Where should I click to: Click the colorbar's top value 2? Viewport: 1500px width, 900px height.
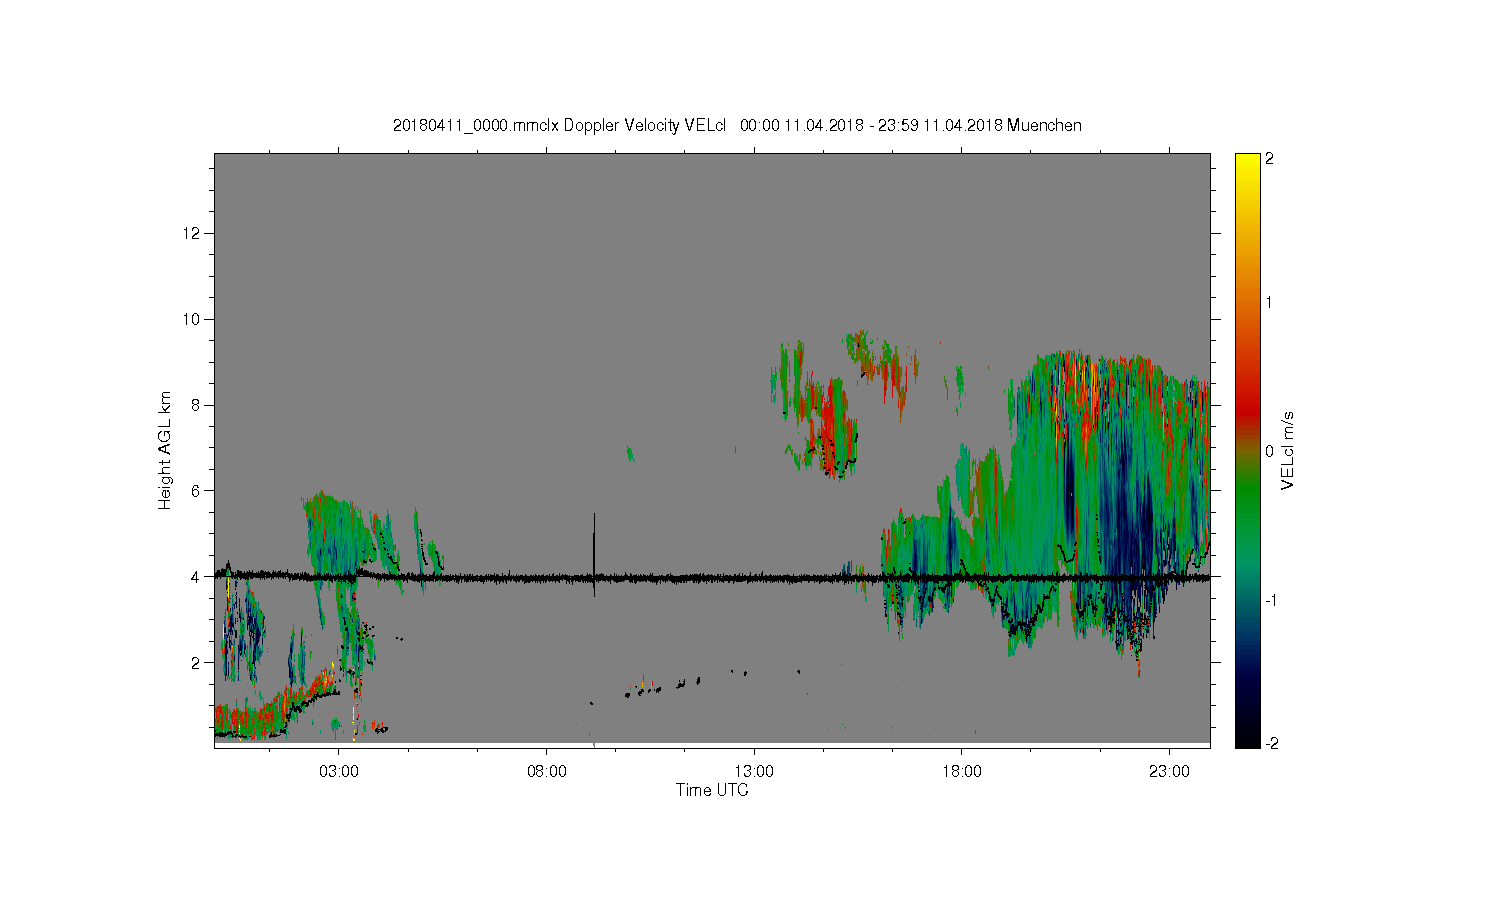coord(1270,159)
